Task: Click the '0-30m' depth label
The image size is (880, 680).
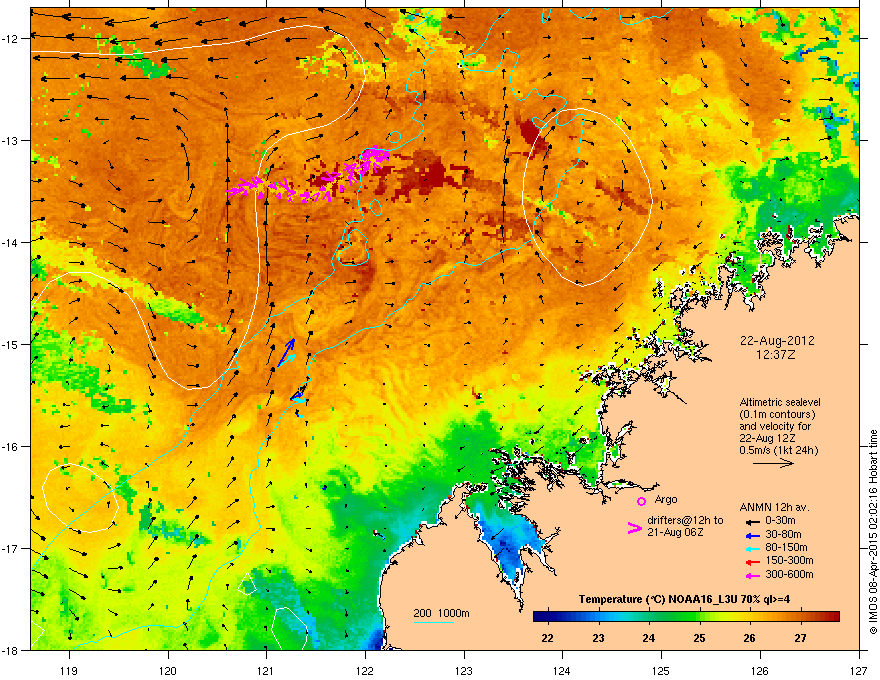Action: [780, 521]
